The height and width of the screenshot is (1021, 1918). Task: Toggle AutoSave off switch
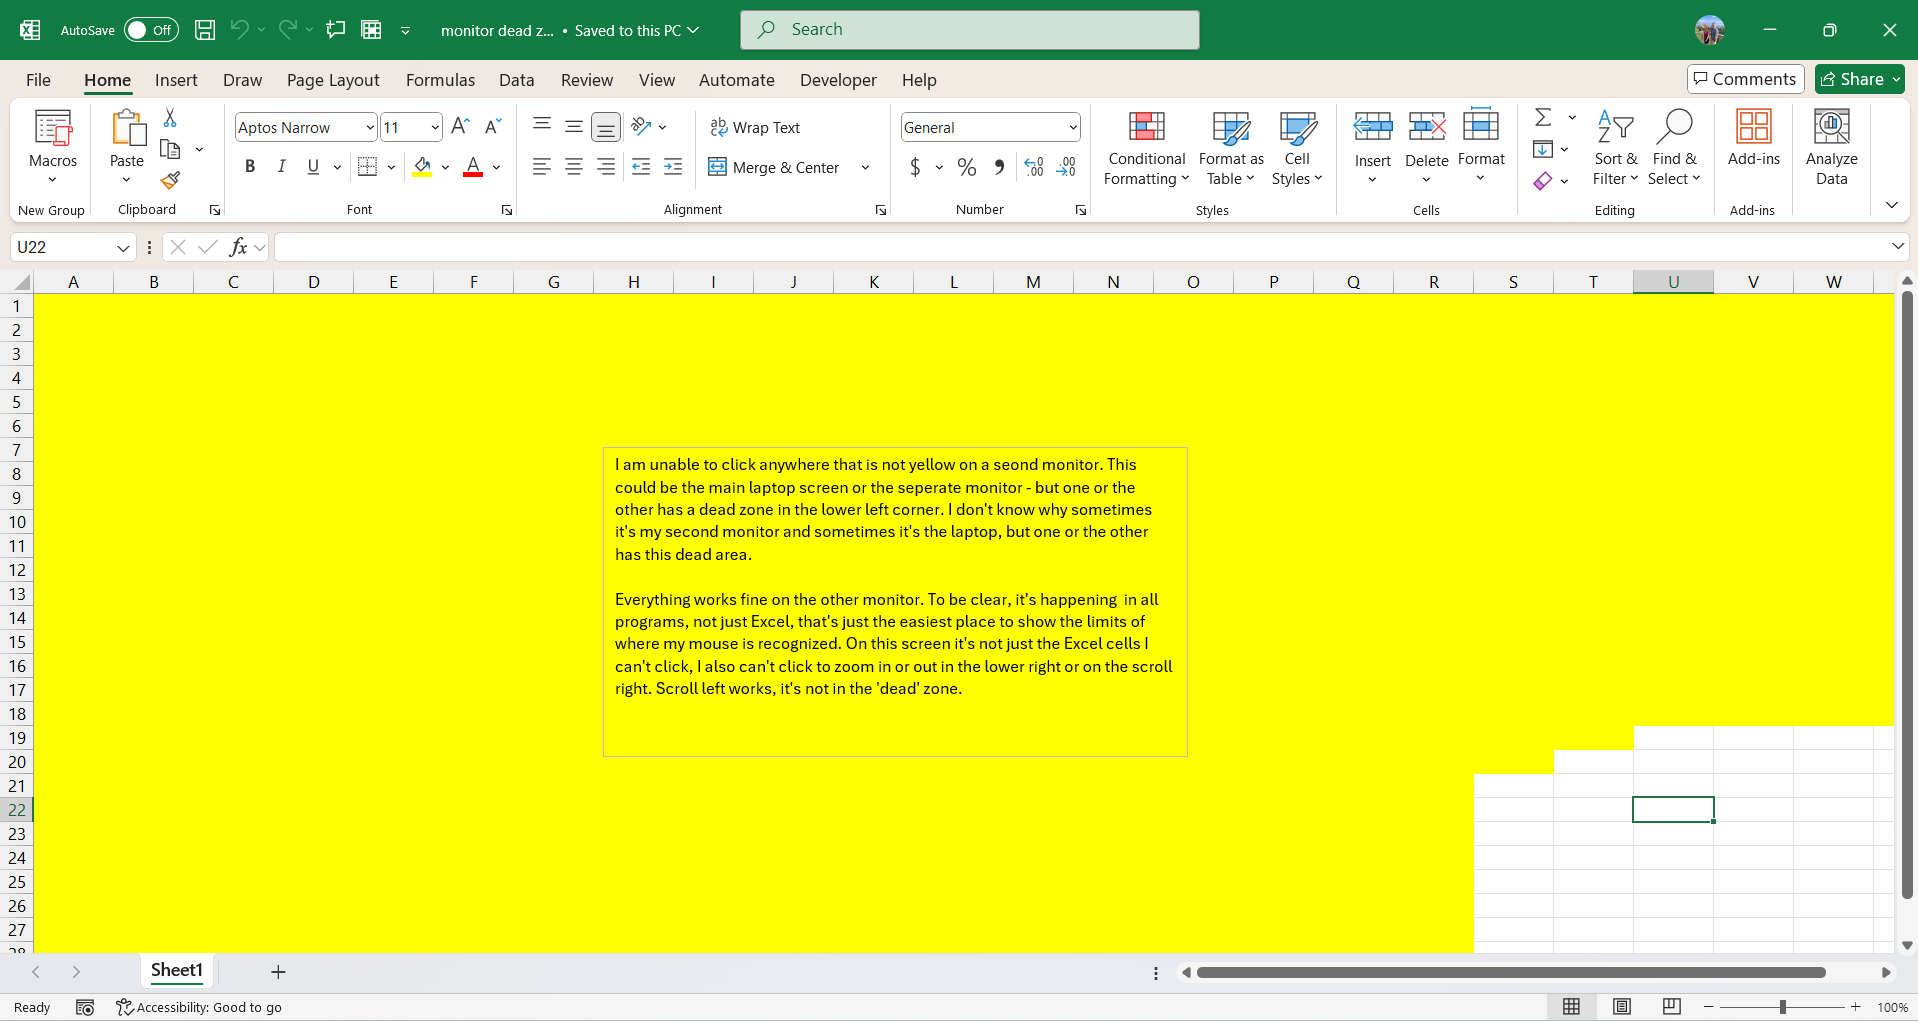point(150,30)
